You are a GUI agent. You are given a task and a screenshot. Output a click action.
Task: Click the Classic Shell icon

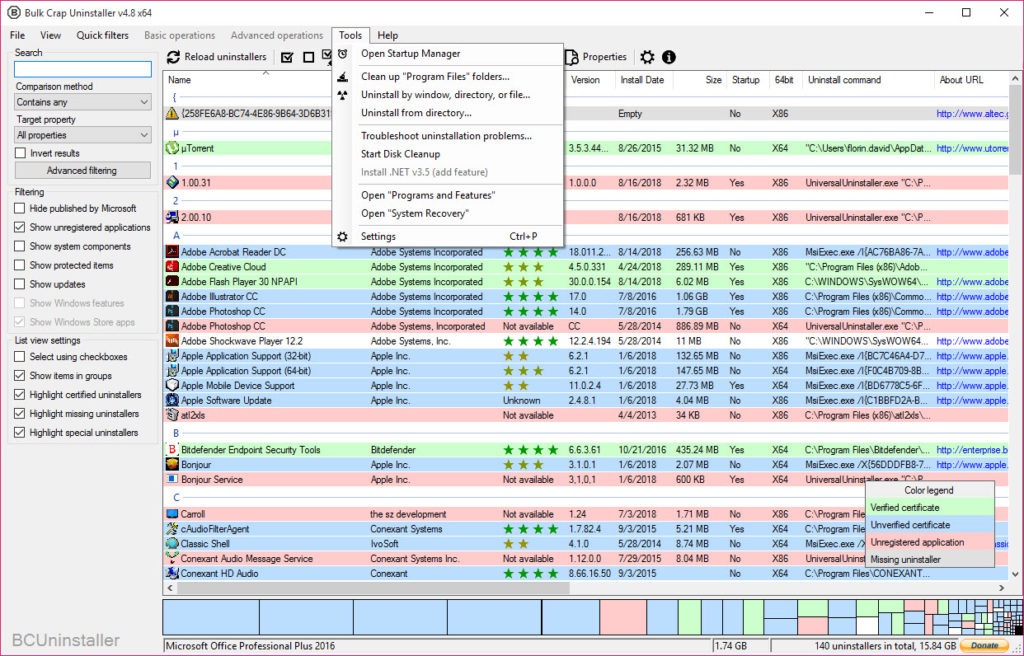(x=172, y=544)
